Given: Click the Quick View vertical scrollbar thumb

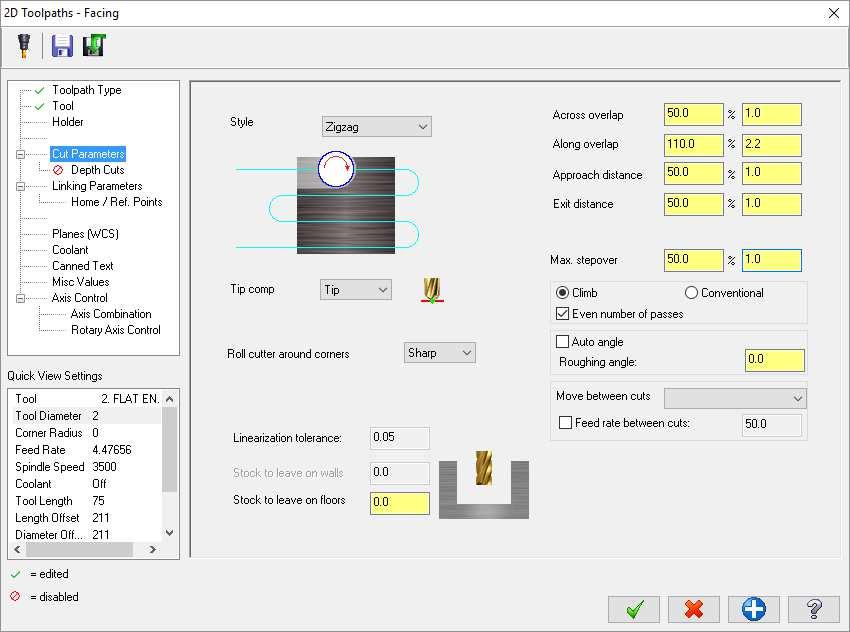Looking at the screenshot, I should 170,450.
